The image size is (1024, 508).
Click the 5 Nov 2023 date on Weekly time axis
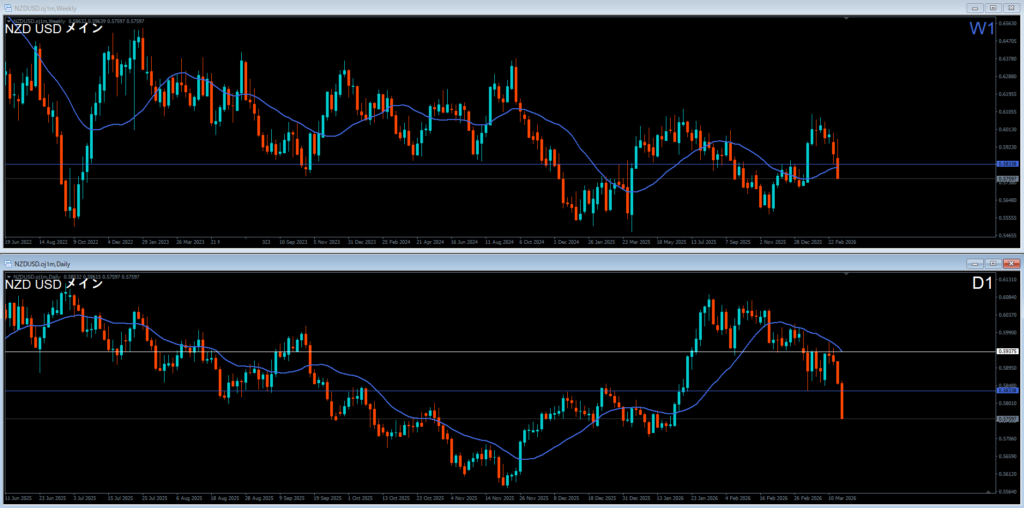click(x=327, y=241)
